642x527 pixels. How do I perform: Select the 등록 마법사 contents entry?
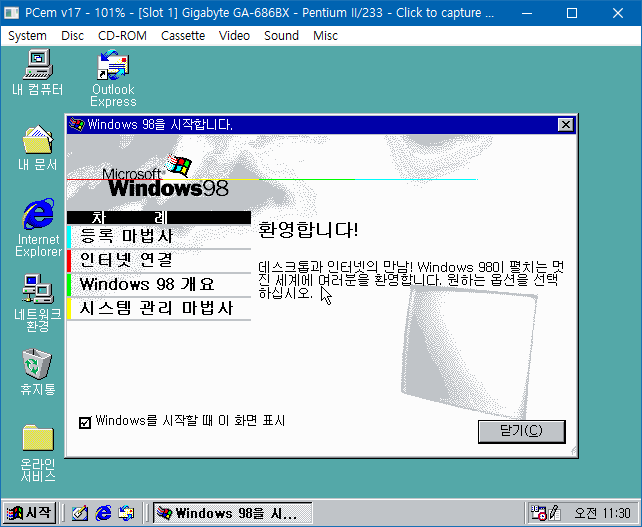pos(159,236)
